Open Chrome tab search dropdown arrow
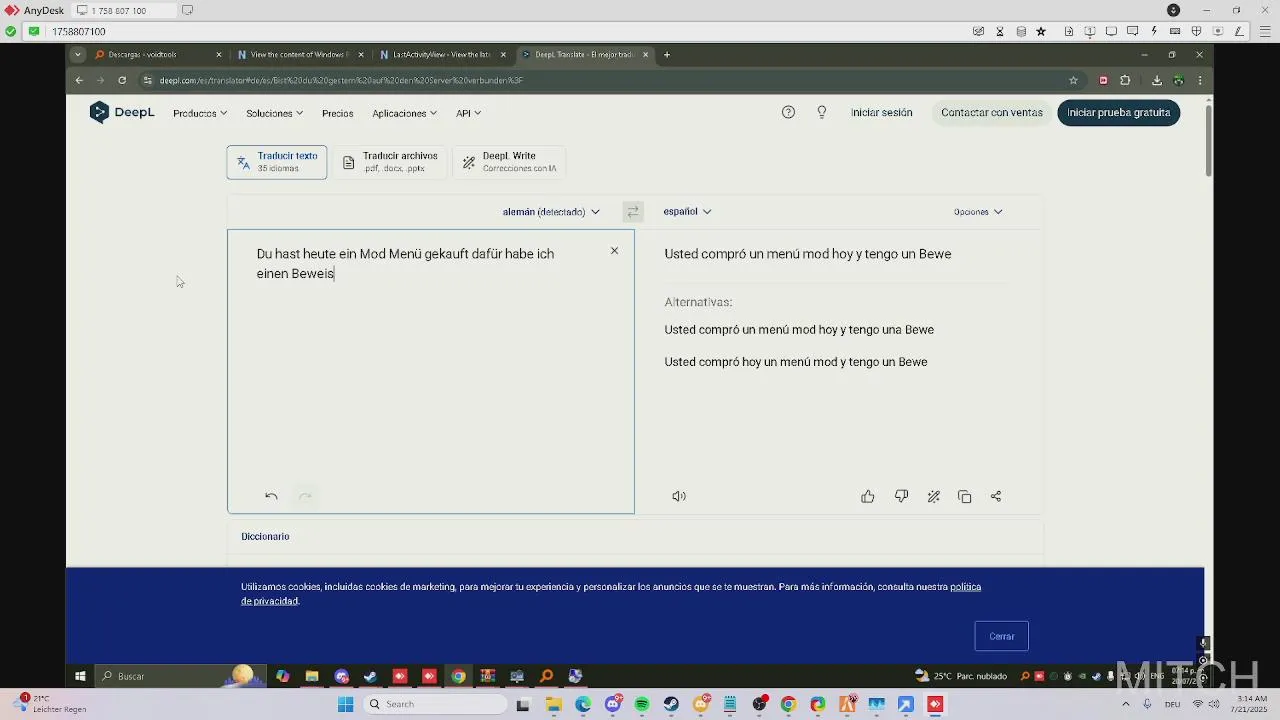This screenshot has width=1280, height=720. 78,55
